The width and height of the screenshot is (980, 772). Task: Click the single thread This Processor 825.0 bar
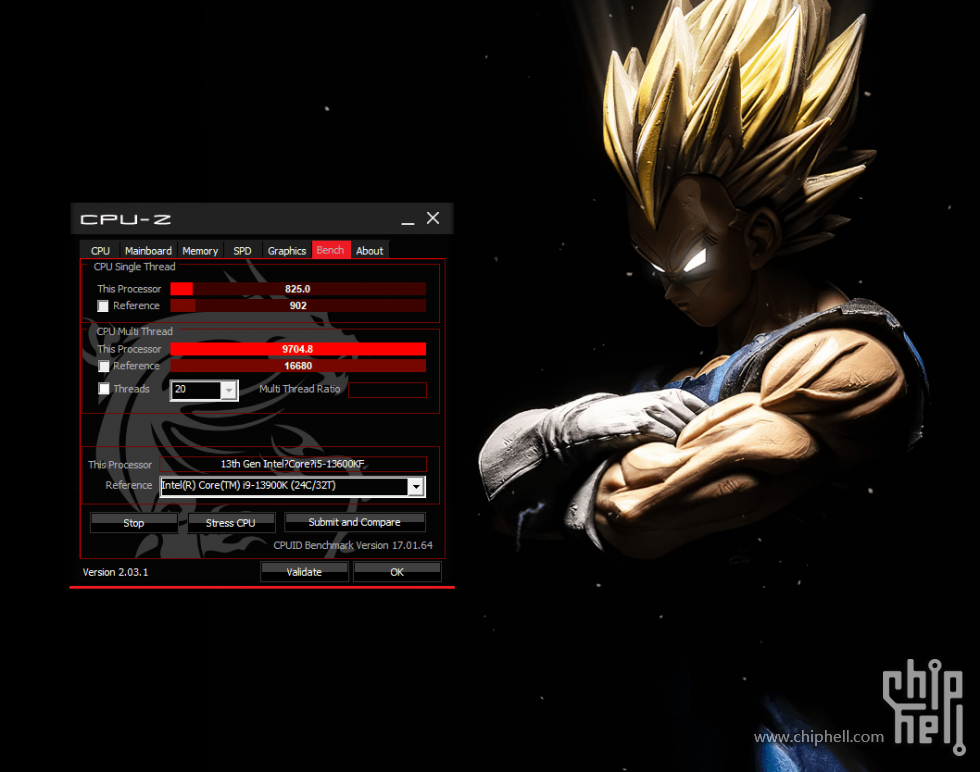pos(298,289)
